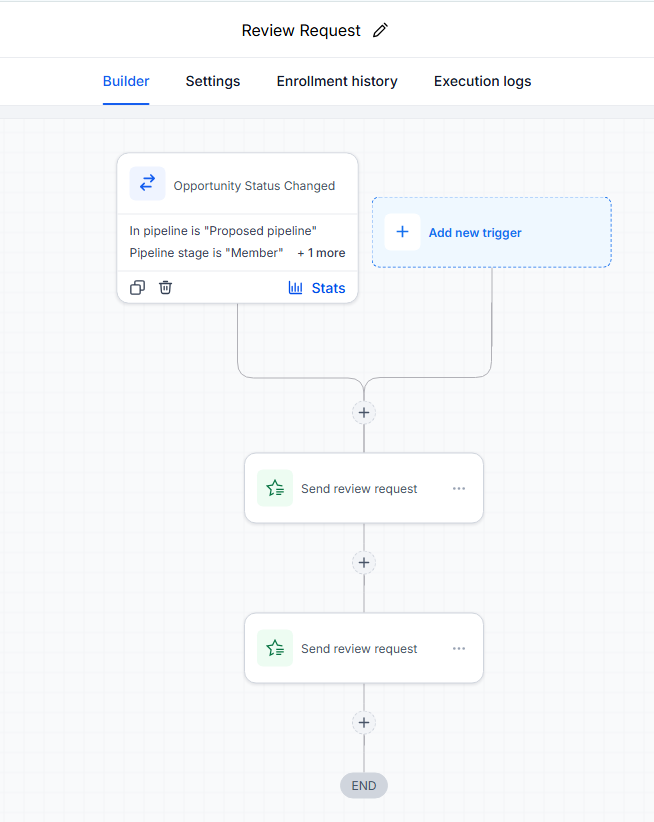
Task: Click star icon on second Send review request
Action: pos(275,648)
